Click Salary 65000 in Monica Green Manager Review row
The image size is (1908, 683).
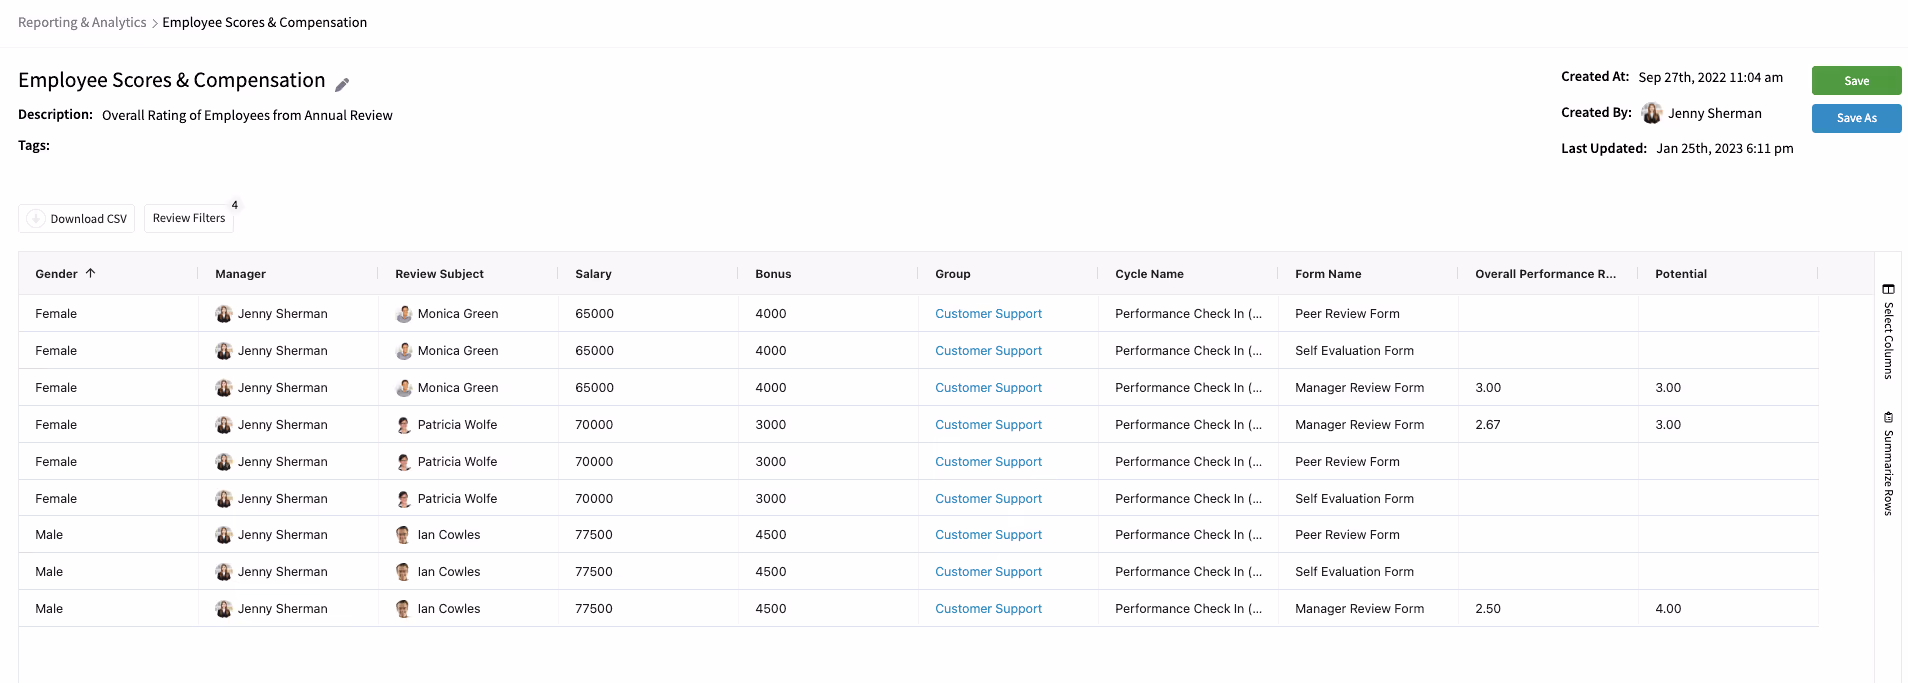[x=594, y=388]
